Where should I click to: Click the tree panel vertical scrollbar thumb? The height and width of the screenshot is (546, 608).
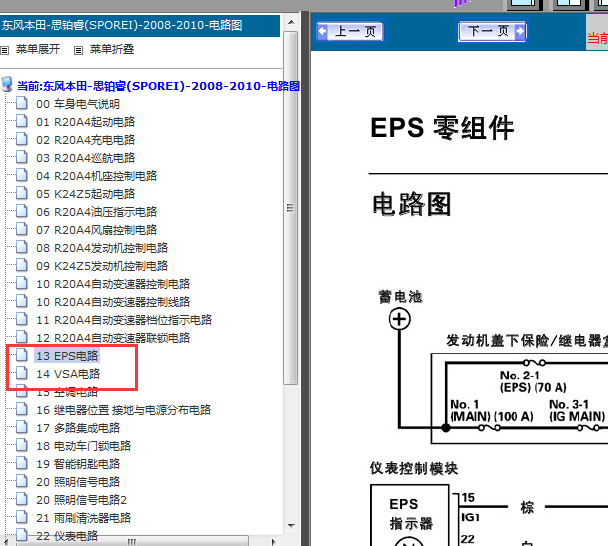pos(290,208)
